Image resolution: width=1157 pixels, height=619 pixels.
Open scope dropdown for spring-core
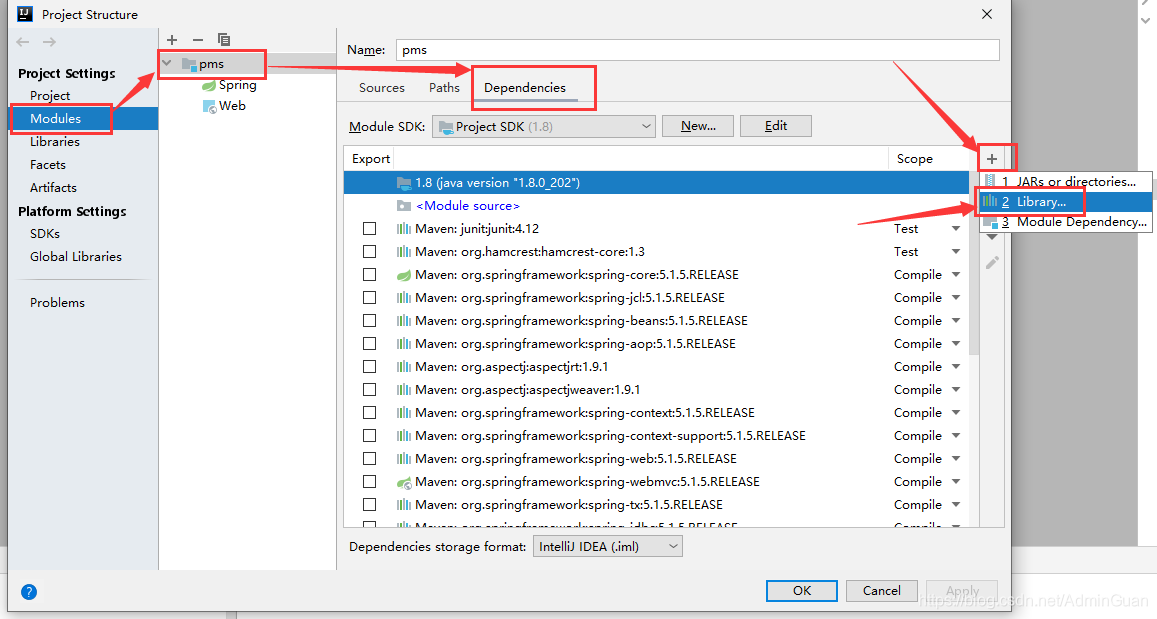(x=956, y=274)
